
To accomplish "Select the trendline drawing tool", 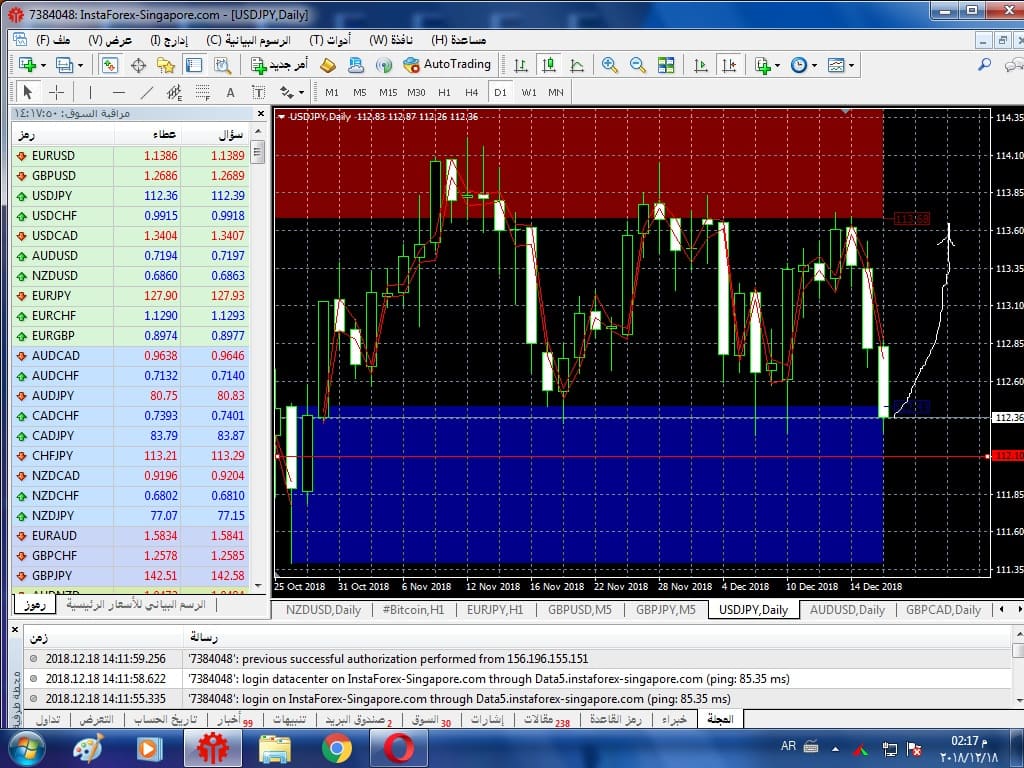I will (147, 92).
